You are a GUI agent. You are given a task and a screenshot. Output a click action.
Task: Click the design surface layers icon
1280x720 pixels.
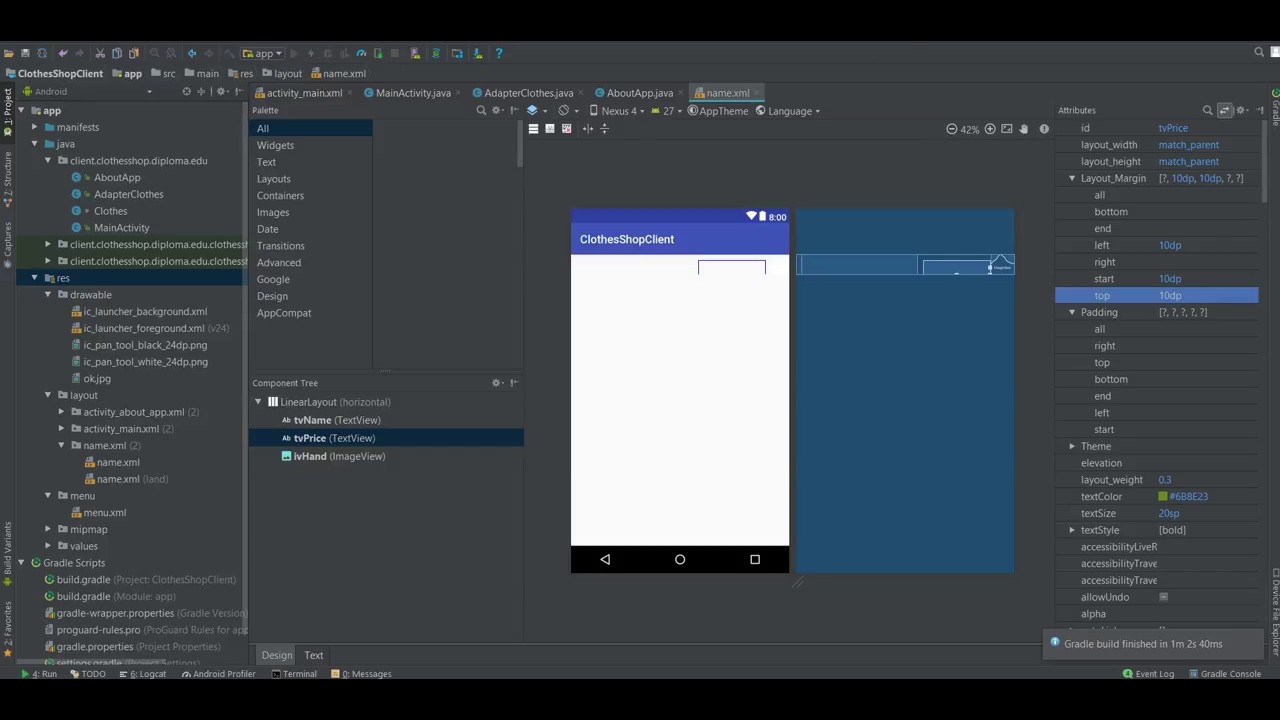[x=532, y=111]
